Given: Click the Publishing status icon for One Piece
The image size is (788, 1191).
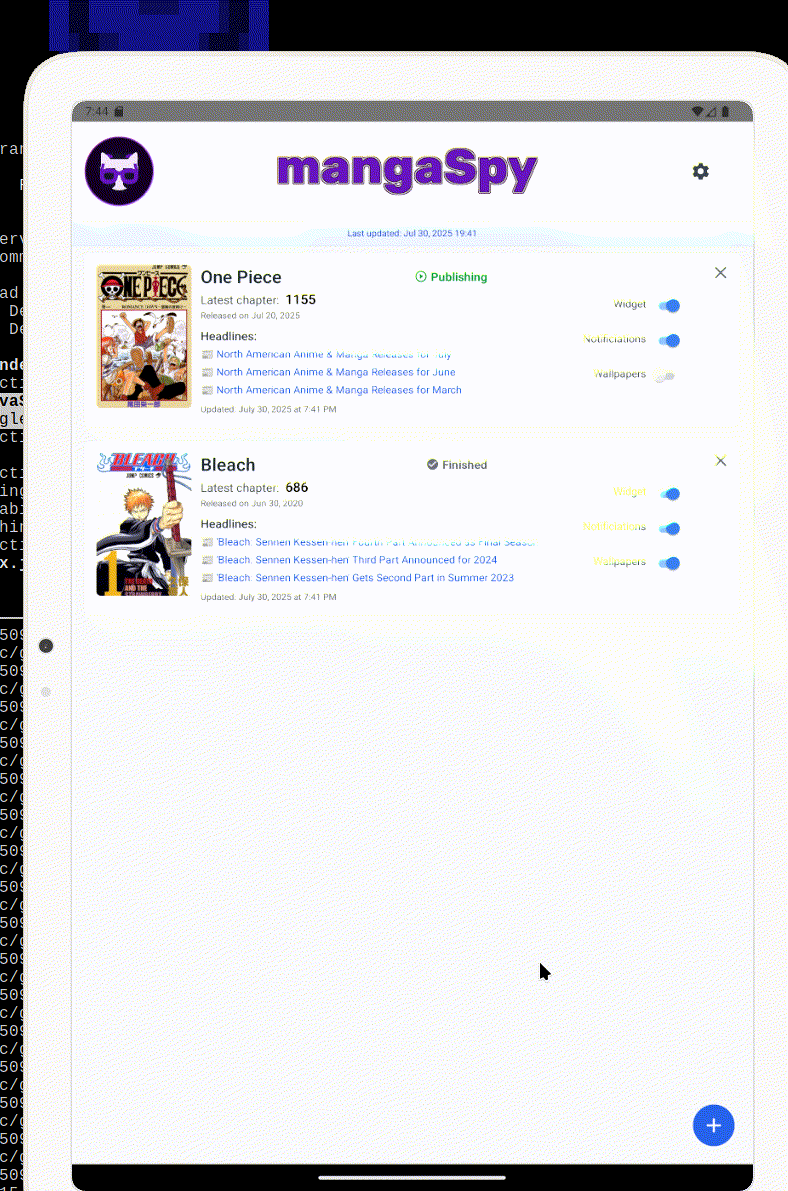Looking at the screenshot, I should pos(421,277).
